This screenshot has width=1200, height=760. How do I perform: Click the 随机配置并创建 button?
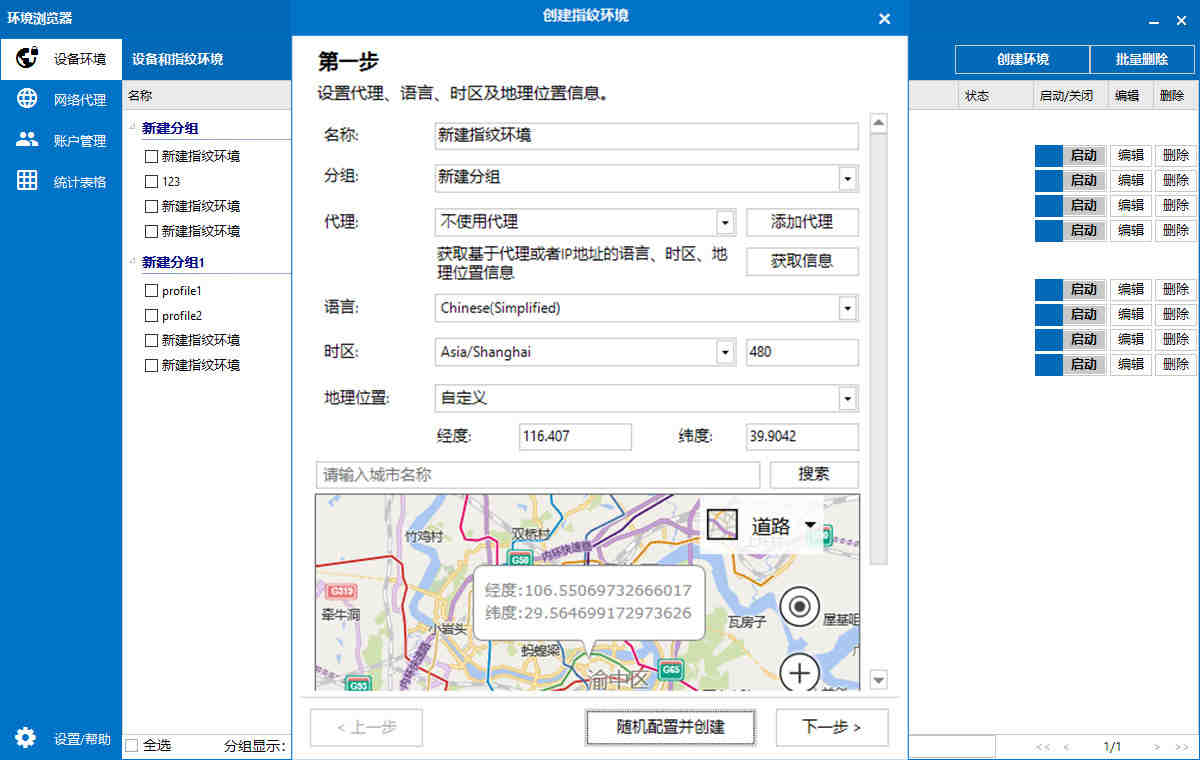[x=669, y=727]
